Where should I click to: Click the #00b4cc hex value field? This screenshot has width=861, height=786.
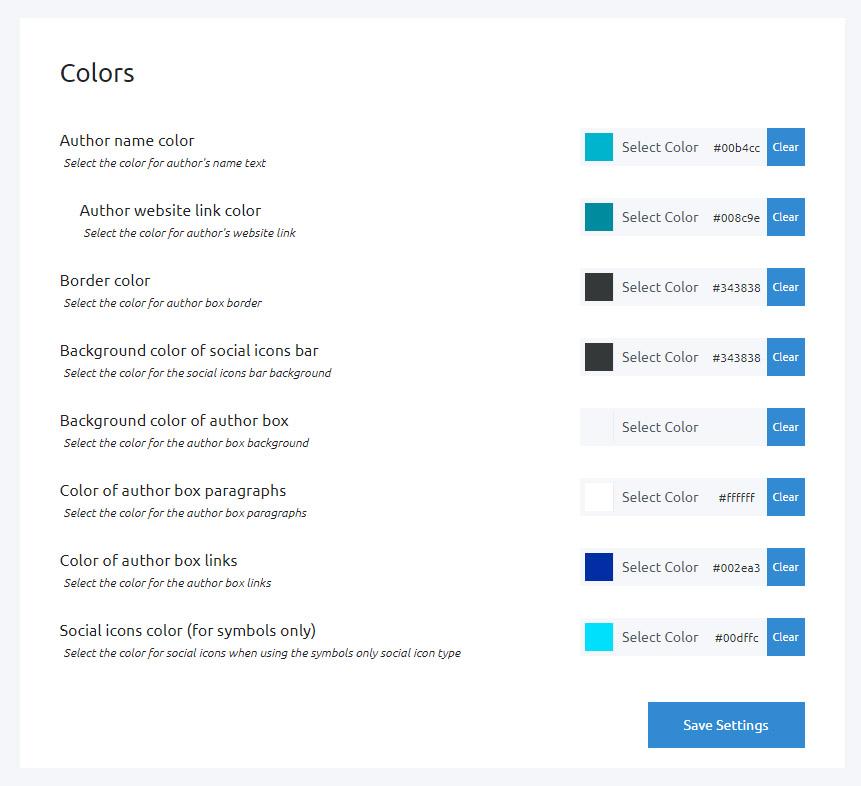point(736,148)
